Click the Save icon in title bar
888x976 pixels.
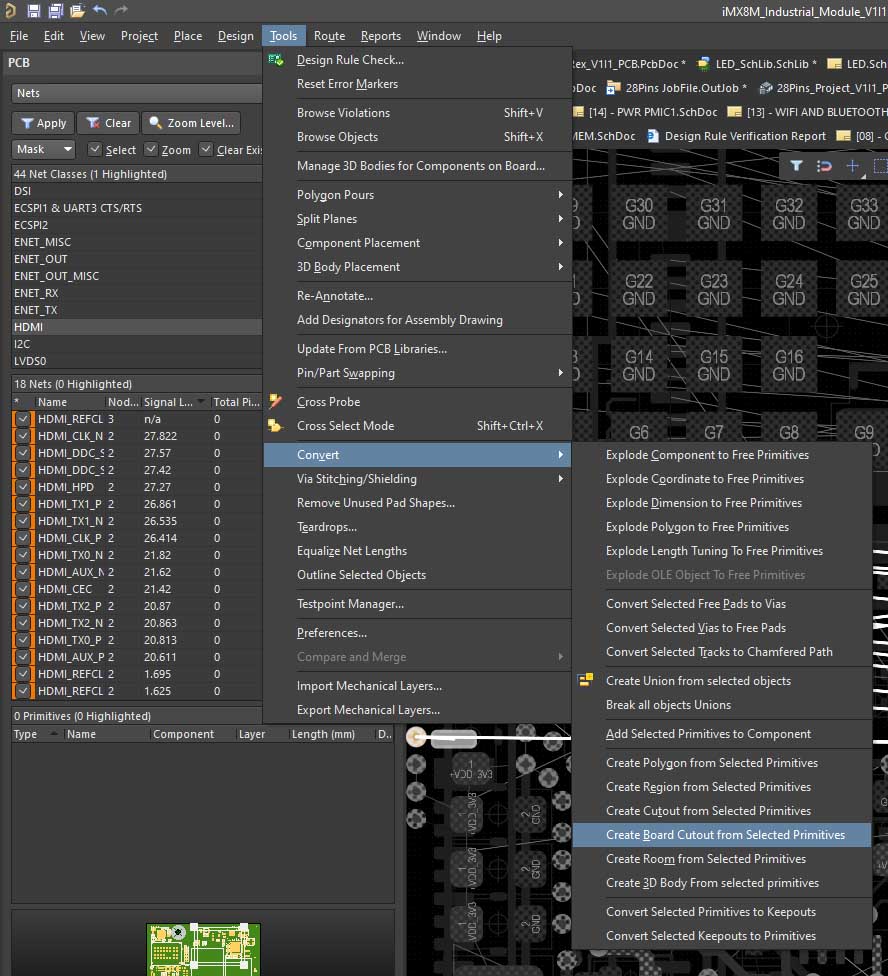[x=33, y=11]
